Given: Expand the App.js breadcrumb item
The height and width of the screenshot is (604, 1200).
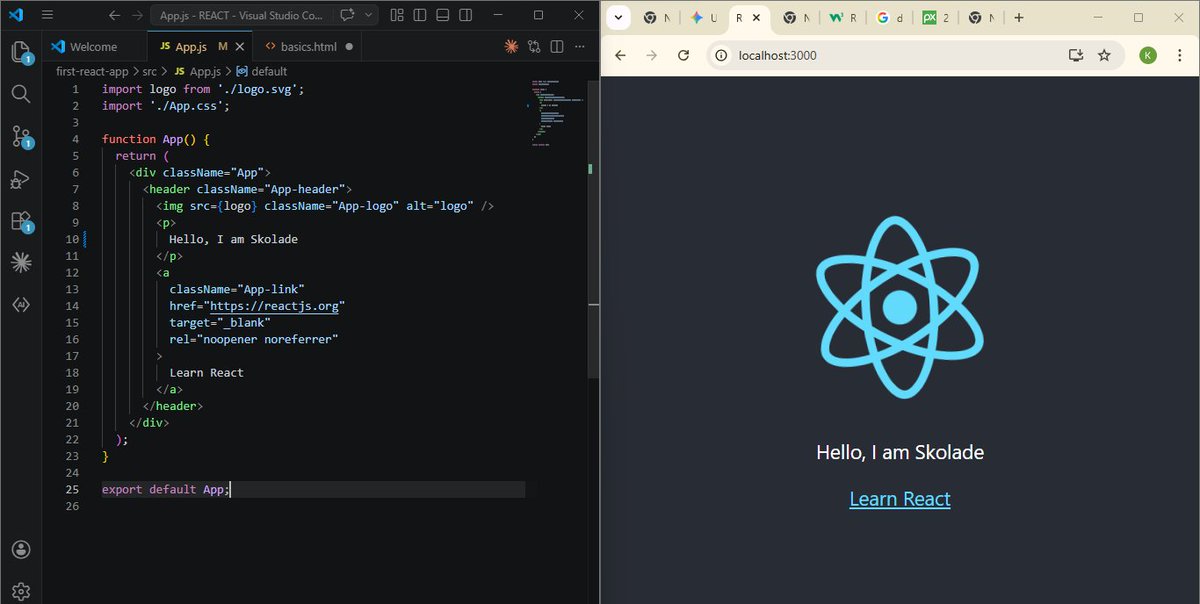Looking at the screenshot, I should click(x=197, y=71).
